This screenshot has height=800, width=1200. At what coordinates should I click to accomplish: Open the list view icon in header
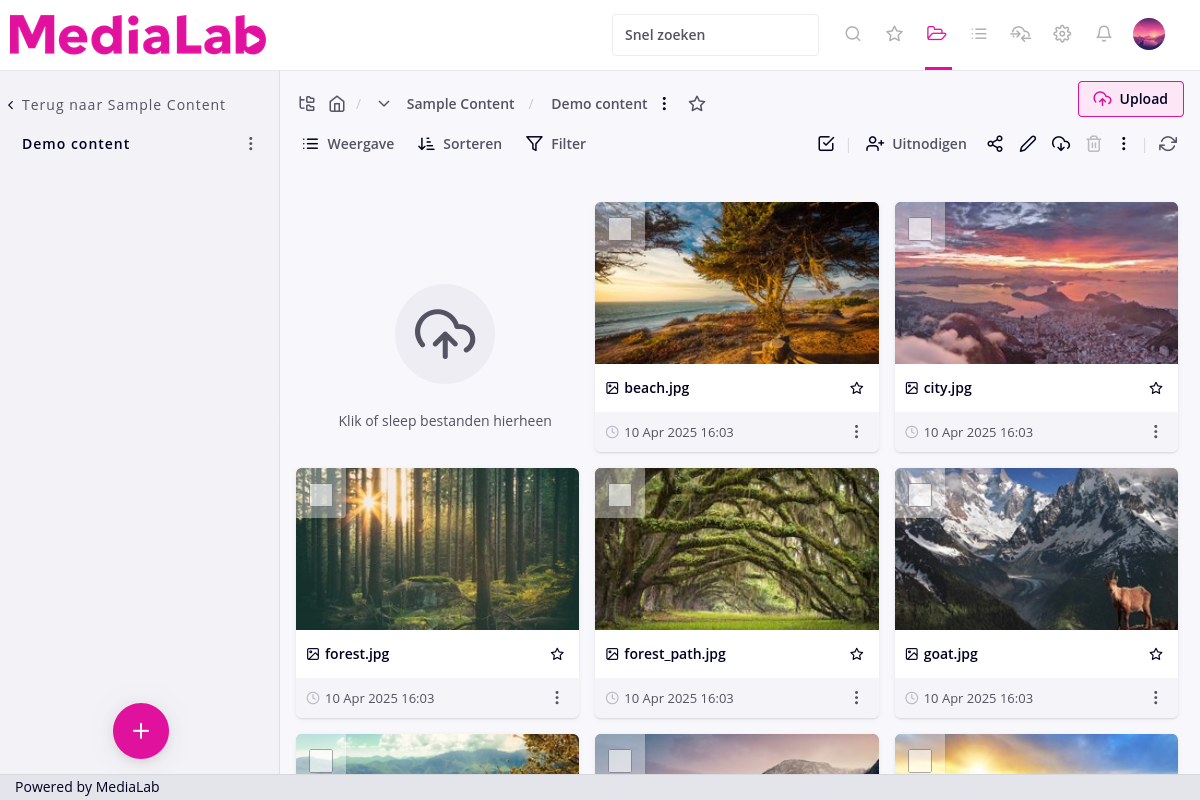[x=979, y=34]
